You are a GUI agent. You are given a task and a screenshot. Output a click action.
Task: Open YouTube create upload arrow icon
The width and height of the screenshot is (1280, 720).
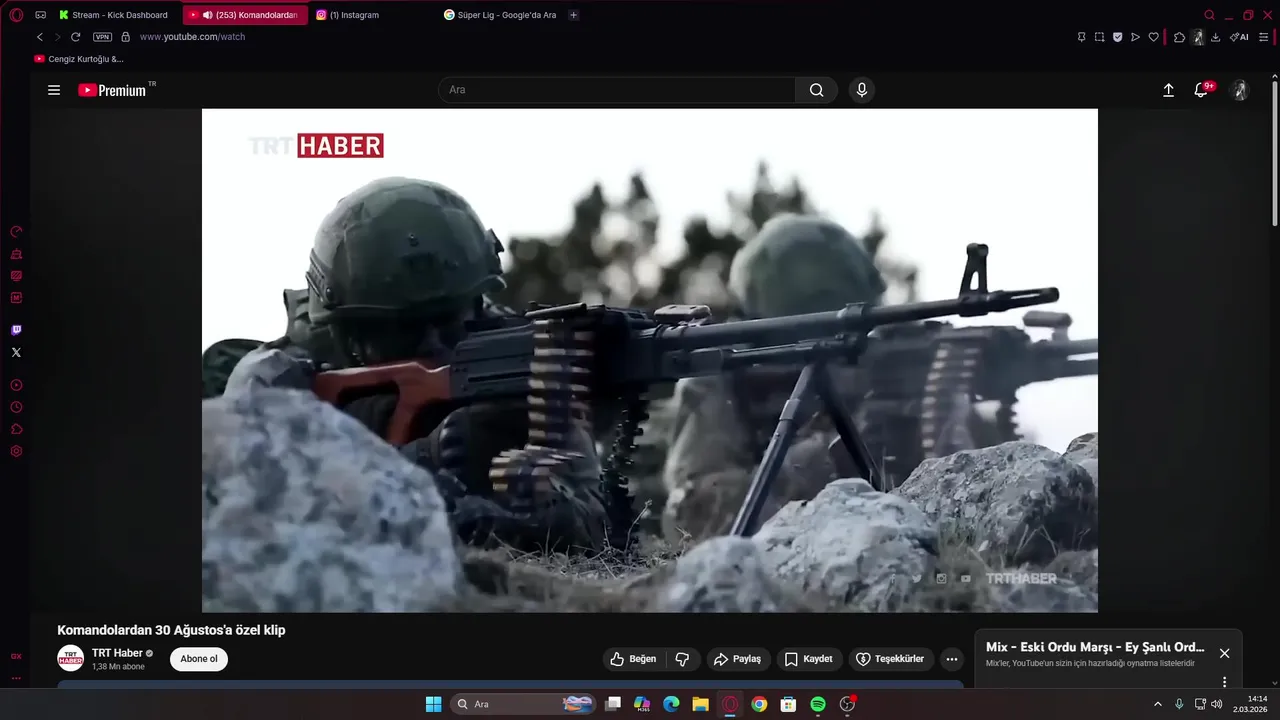(x=1168, y=90)
